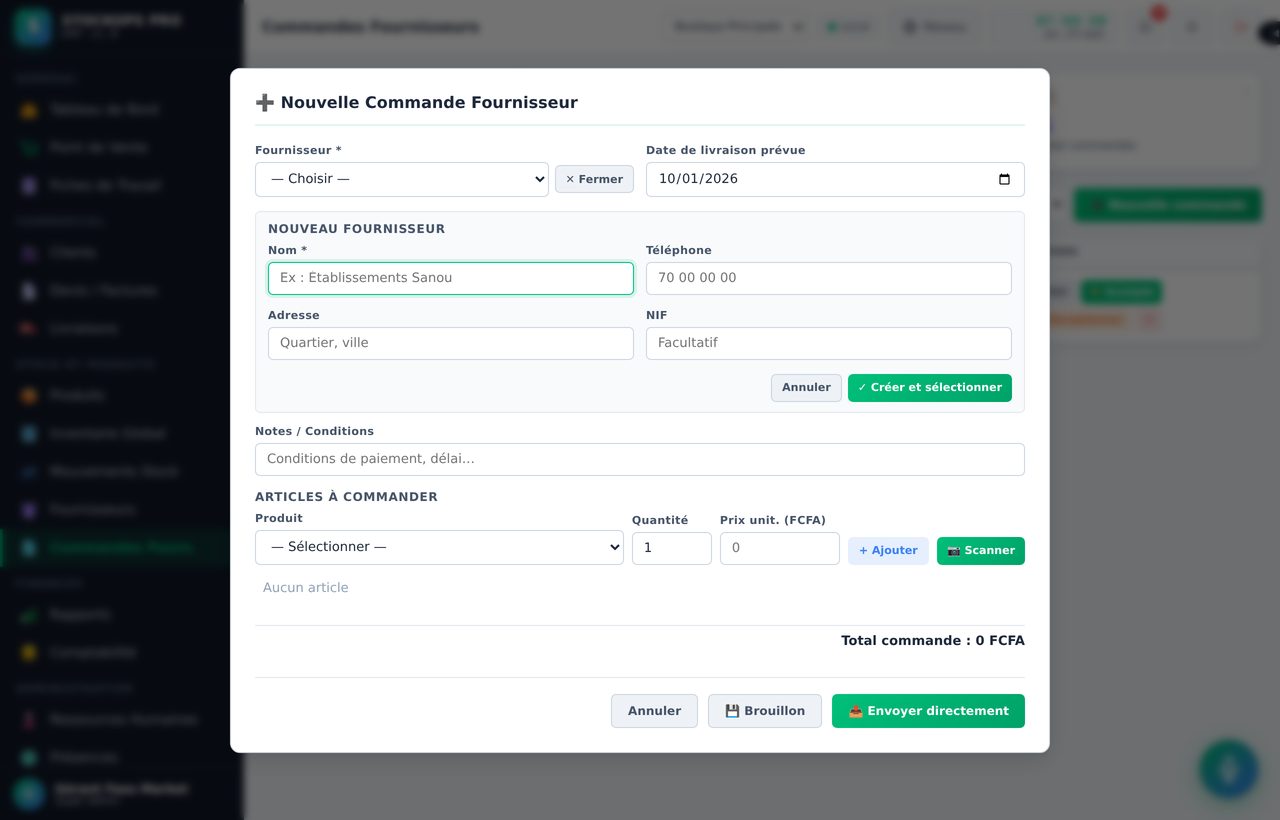
Task: Select the NIF Facultatif field
Action: [x=829, y=343]
